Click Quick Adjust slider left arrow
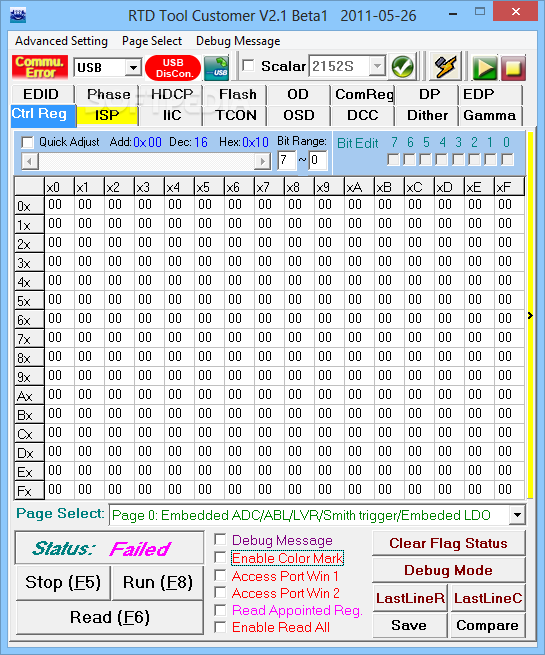 coord(30,161)
